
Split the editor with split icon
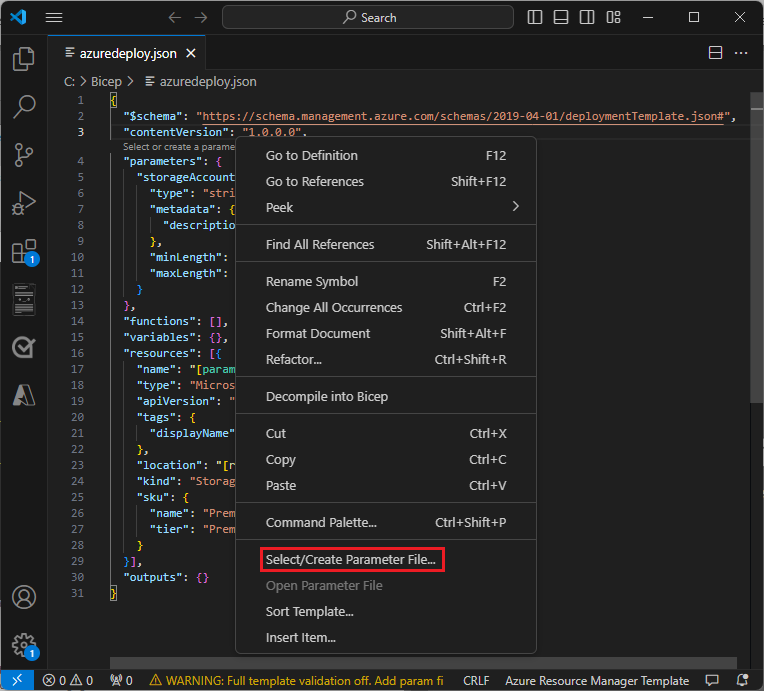pos(715,53)
